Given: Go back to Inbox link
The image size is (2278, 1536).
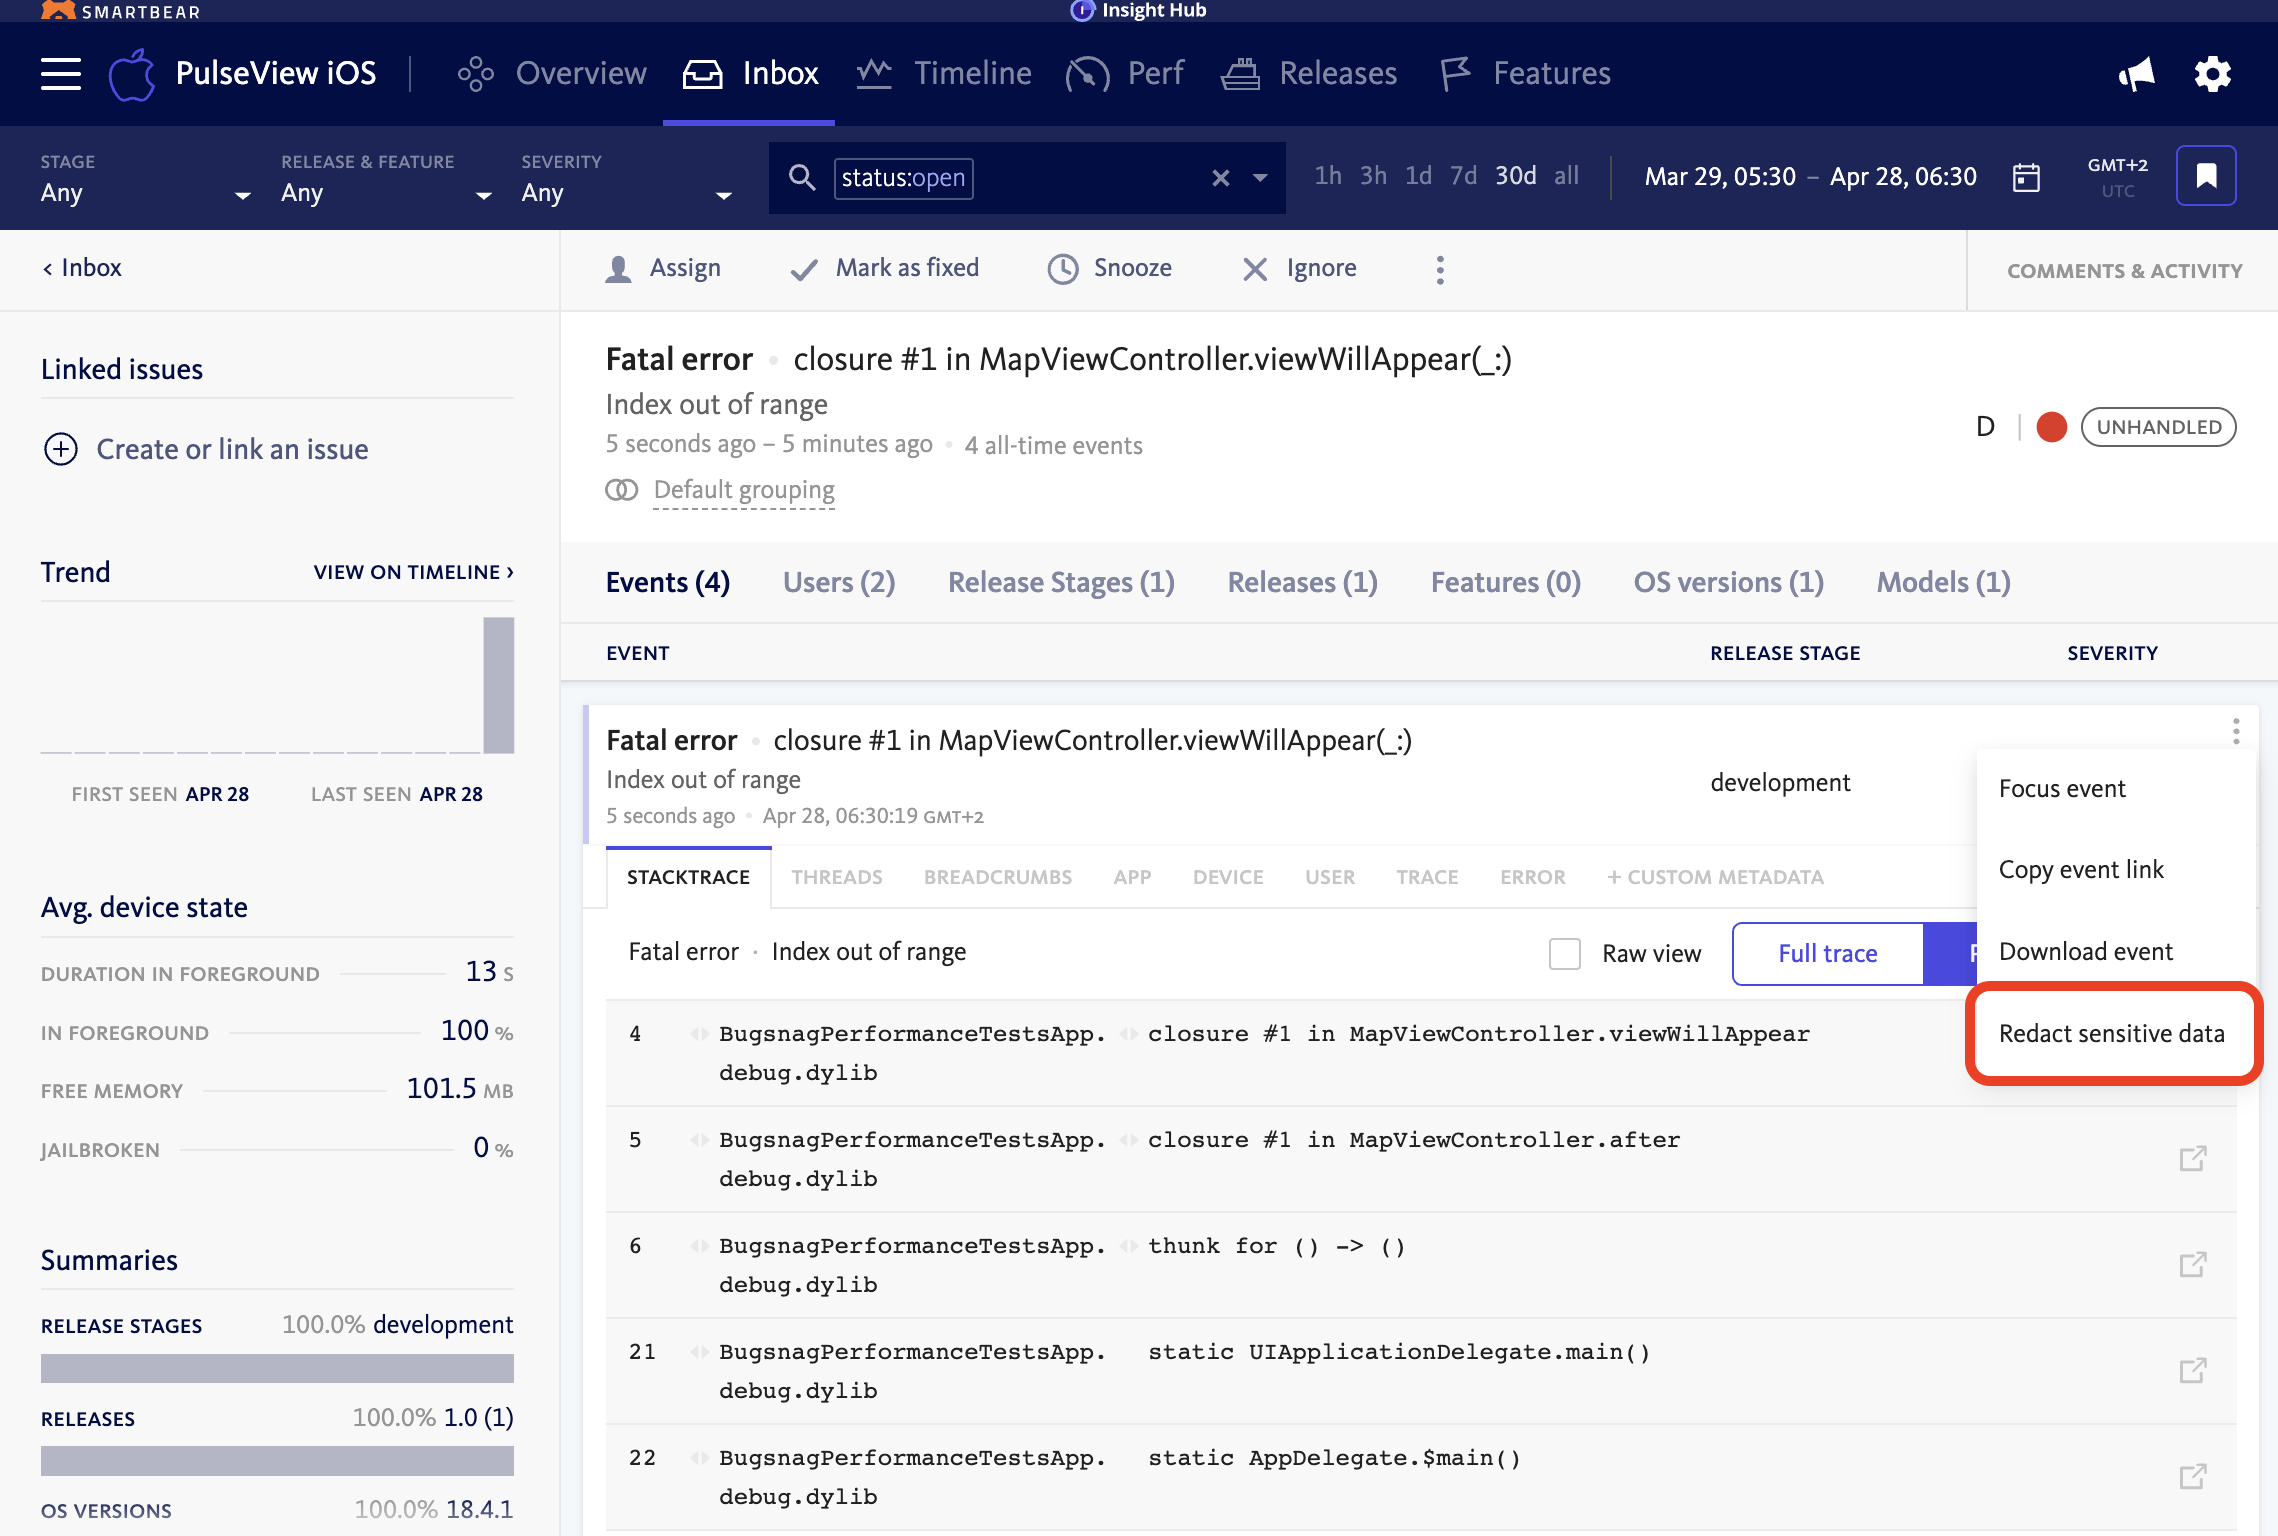Looking at the screenshot, I should (82, 267).
